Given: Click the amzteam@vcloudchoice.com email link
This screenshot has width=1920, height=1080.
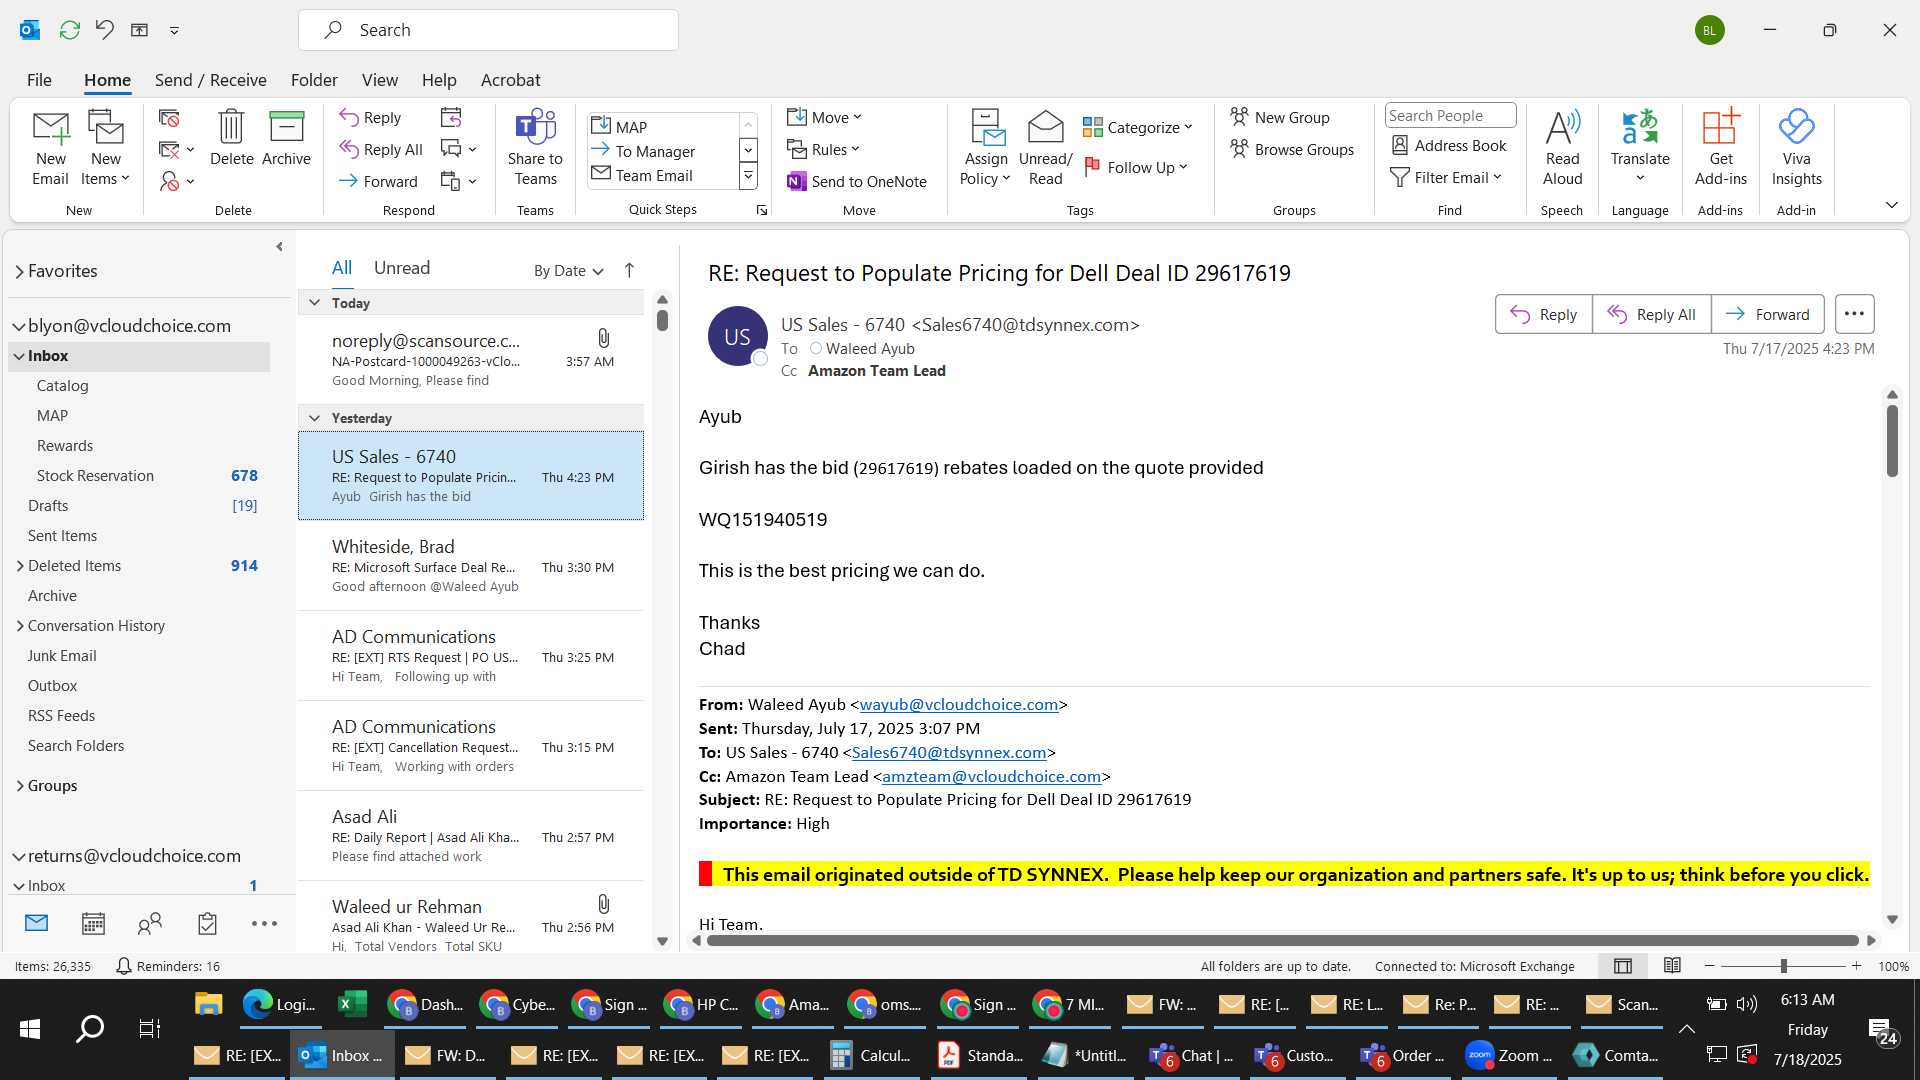Looking at the screenshot, I should [991, 777].
